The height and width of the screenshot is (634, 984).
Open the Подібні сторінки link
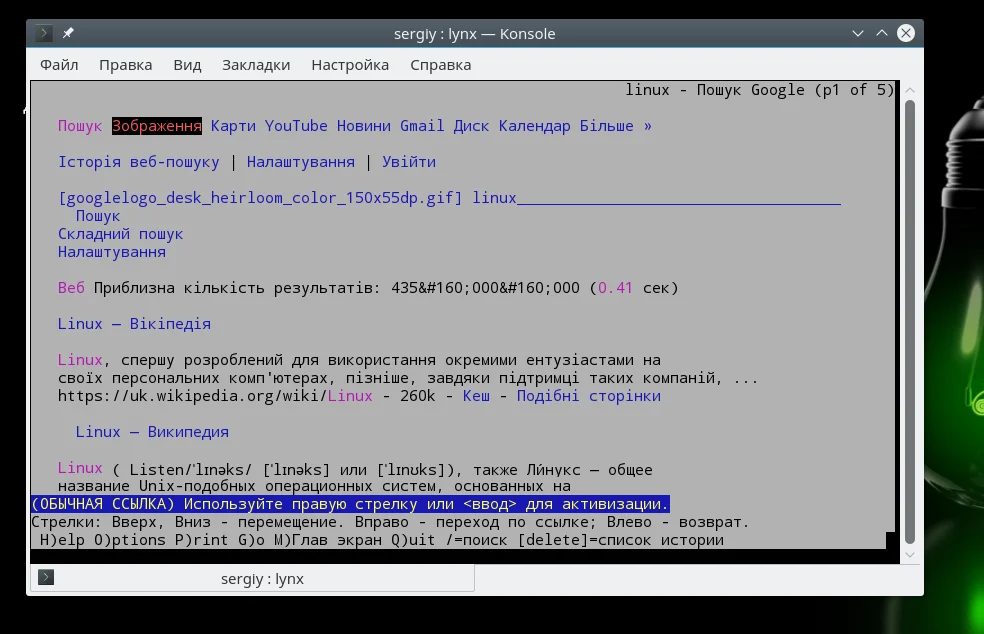[x=589, y=396]
